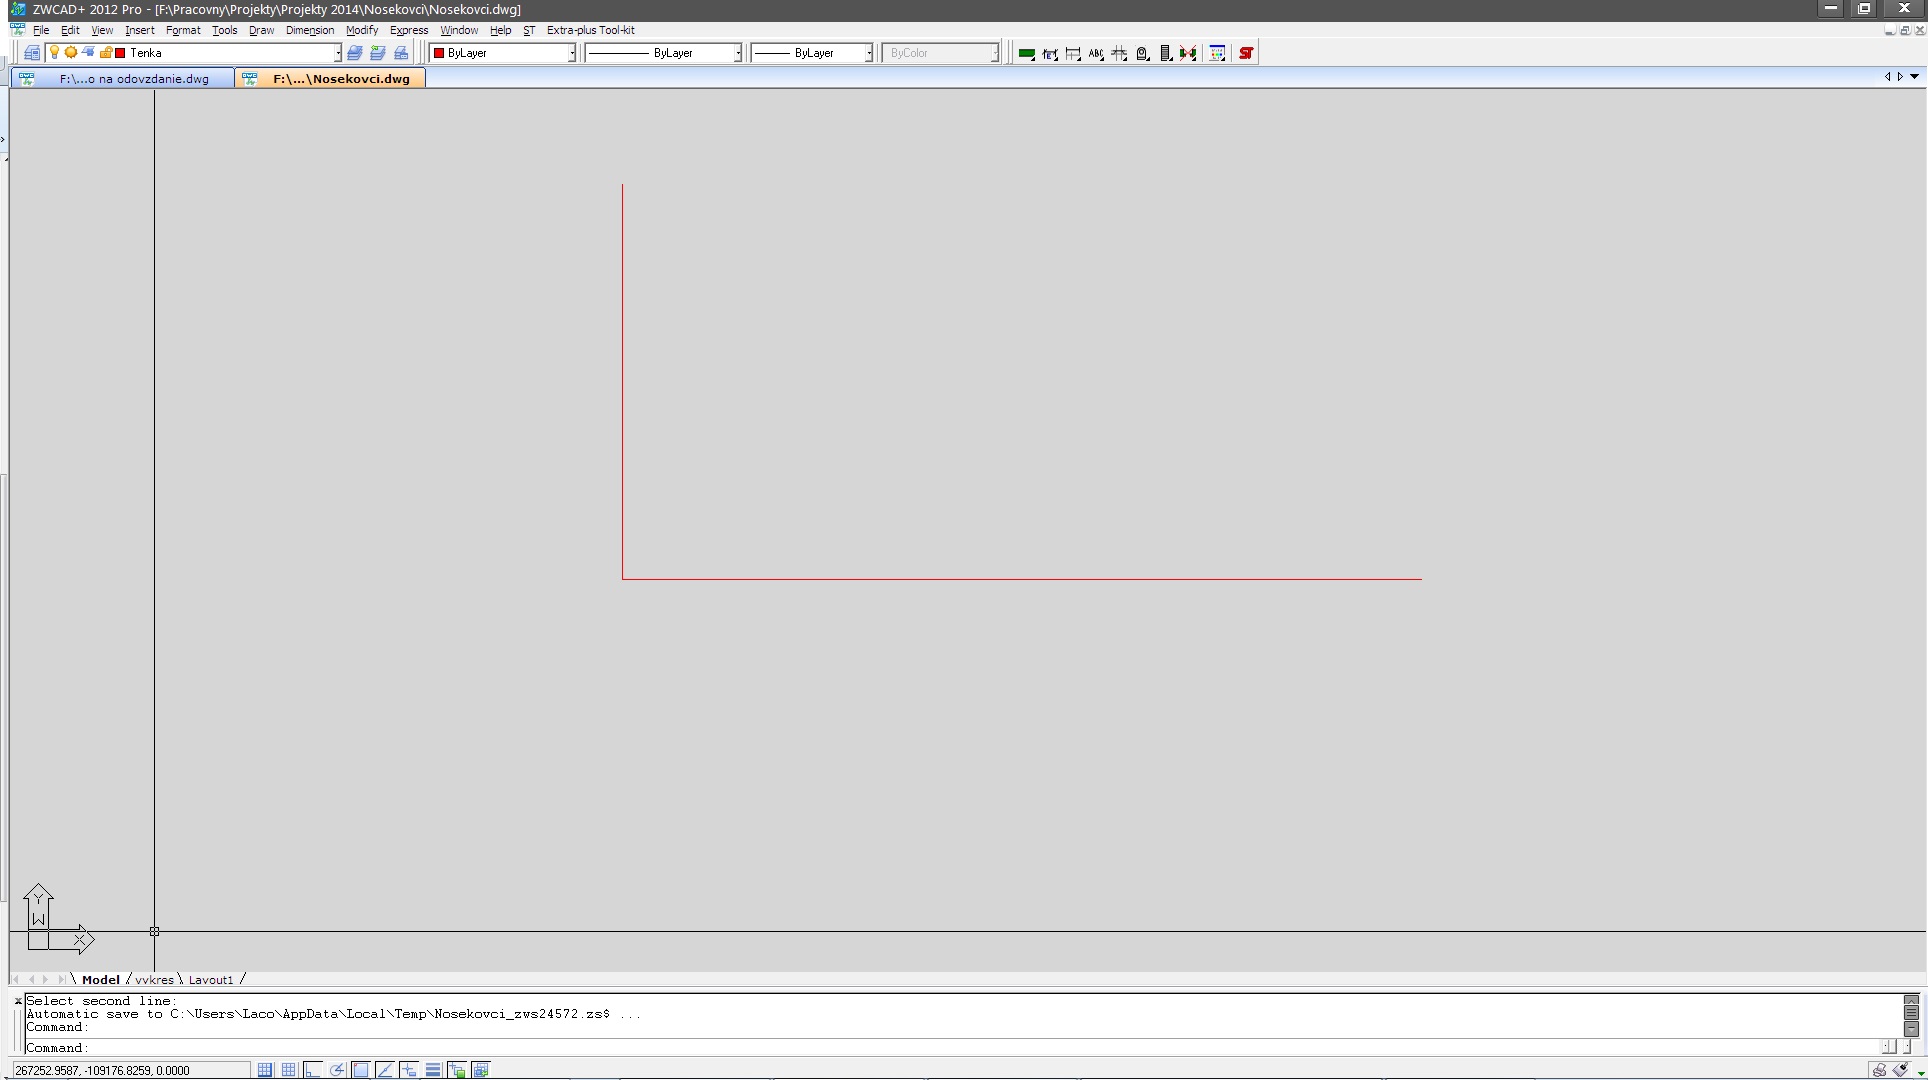Viewport: 1928px width, 1080px height.
Task: Click the print icon in status bar
Action: click(x=1879, y=1070)
